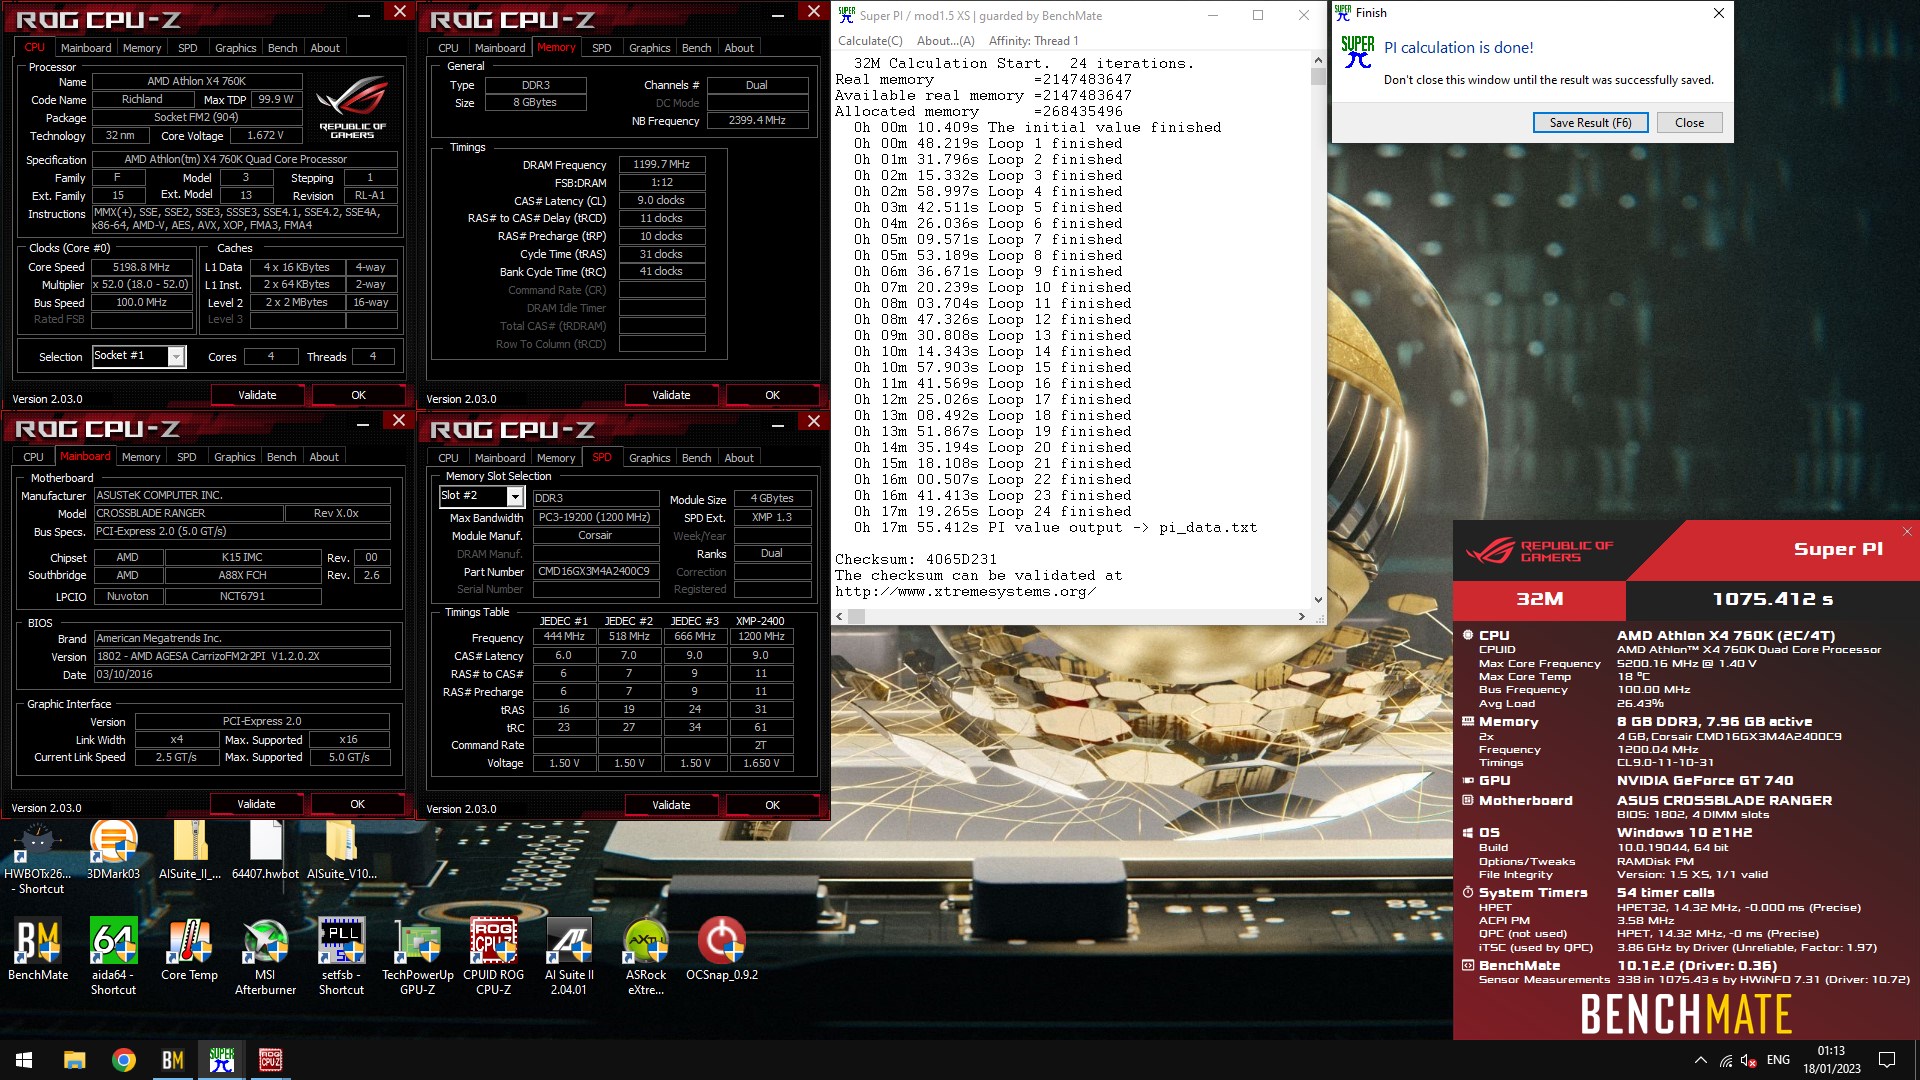Click the SPD Part Number field
Image resolution: width=1920 pixels, height=1080 pixels.
[596, 571]
